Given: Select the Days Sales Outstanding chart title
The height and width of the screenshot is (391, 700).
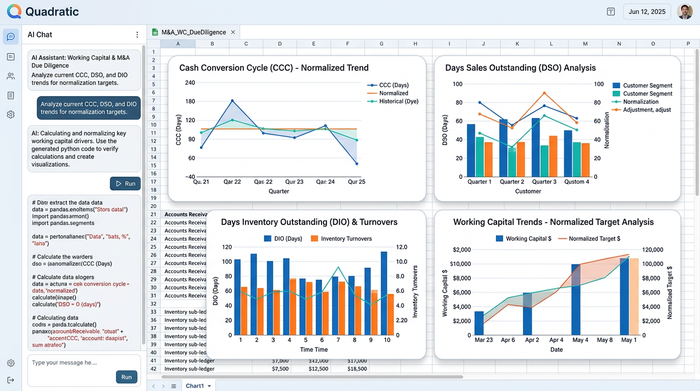Looking at the screenshot, I should click(520, 68).
